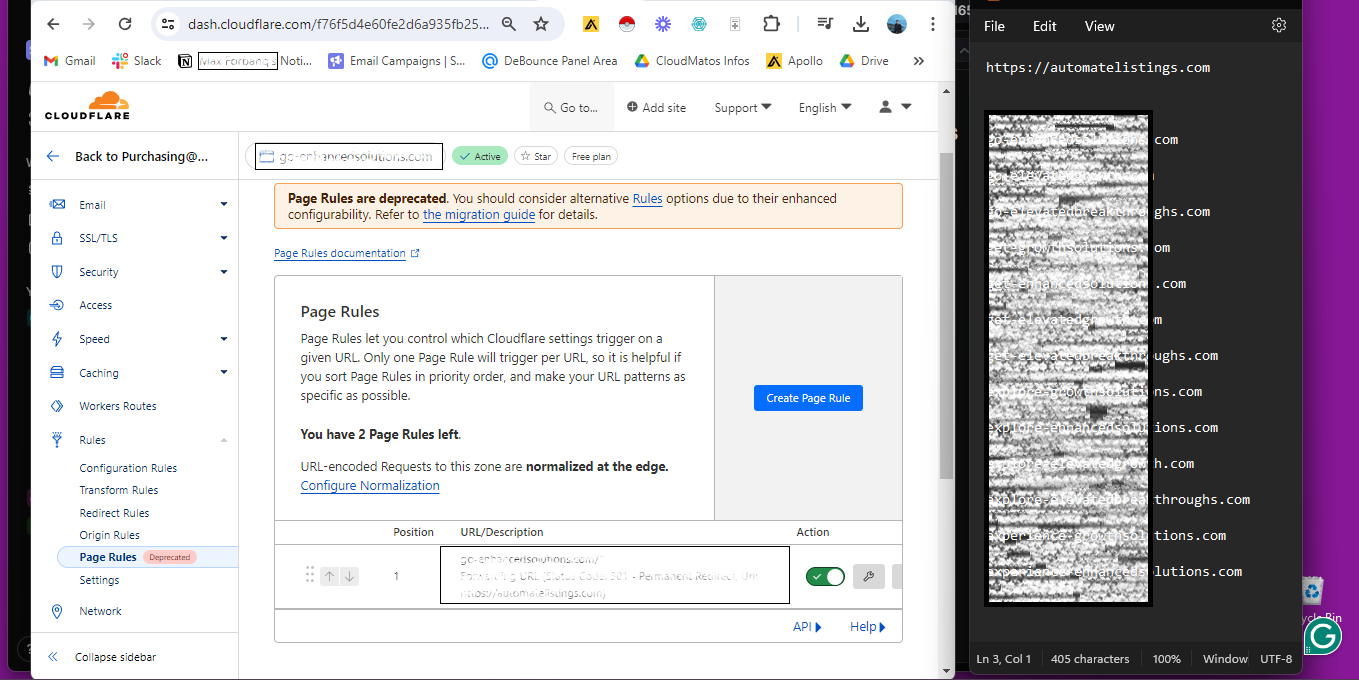Open the DeBounce Panel Area bookmark
Image resolution: width=1359 pixels, height=680 pixels.
click(550, 61)
